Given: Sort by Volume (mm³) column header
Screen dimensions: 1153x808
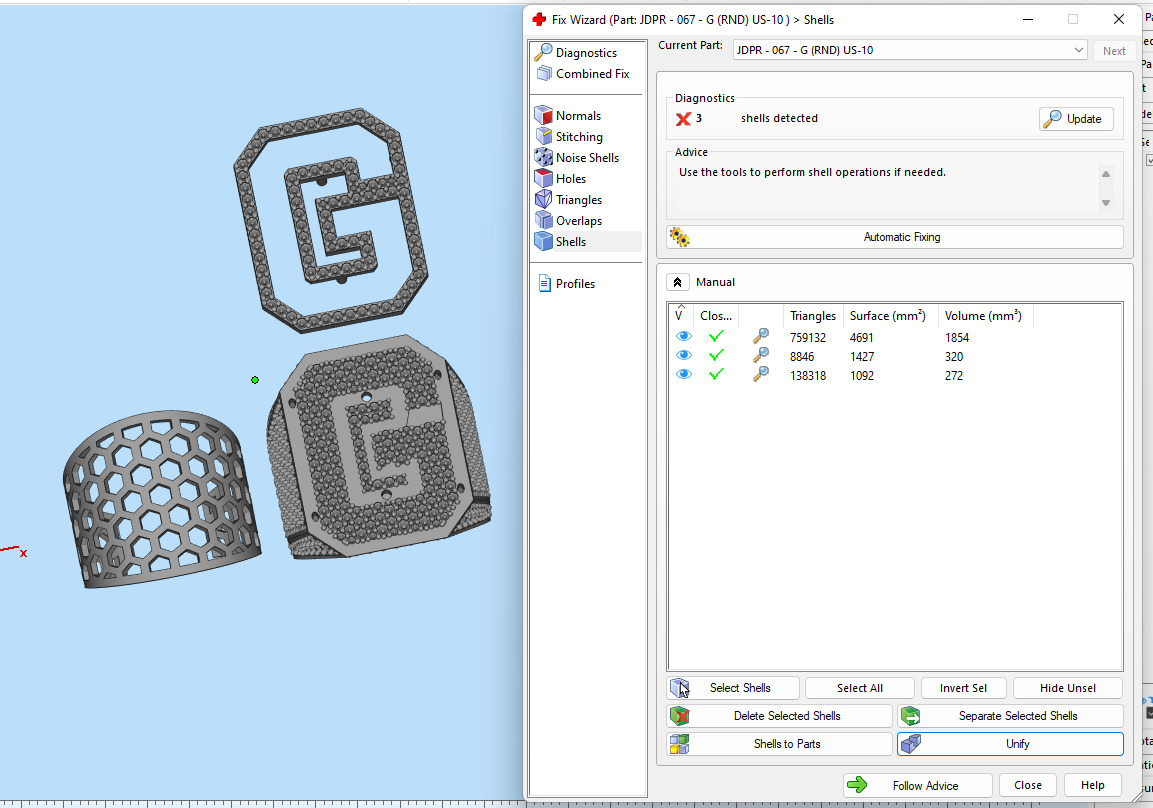Looking at the screenshot, I should click(x=983, y=315).
